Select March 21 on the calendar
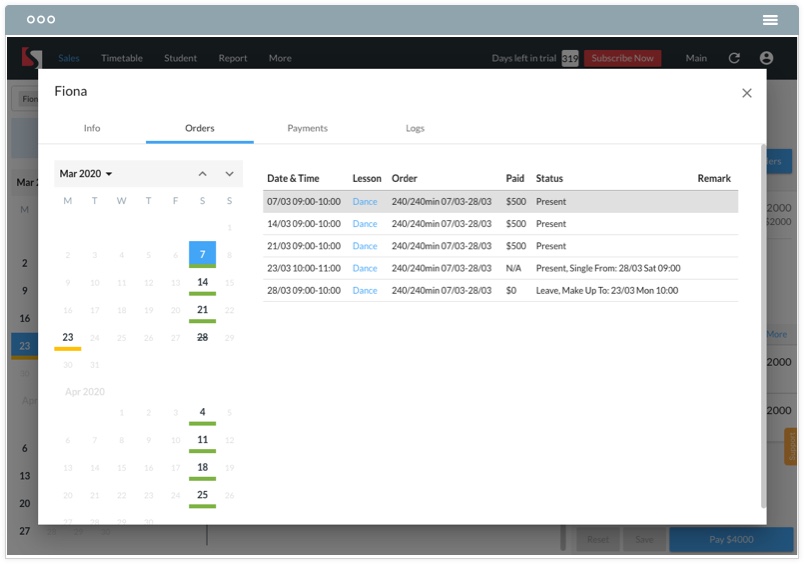This screenshot has height=564, width=804. coord(202,310)
